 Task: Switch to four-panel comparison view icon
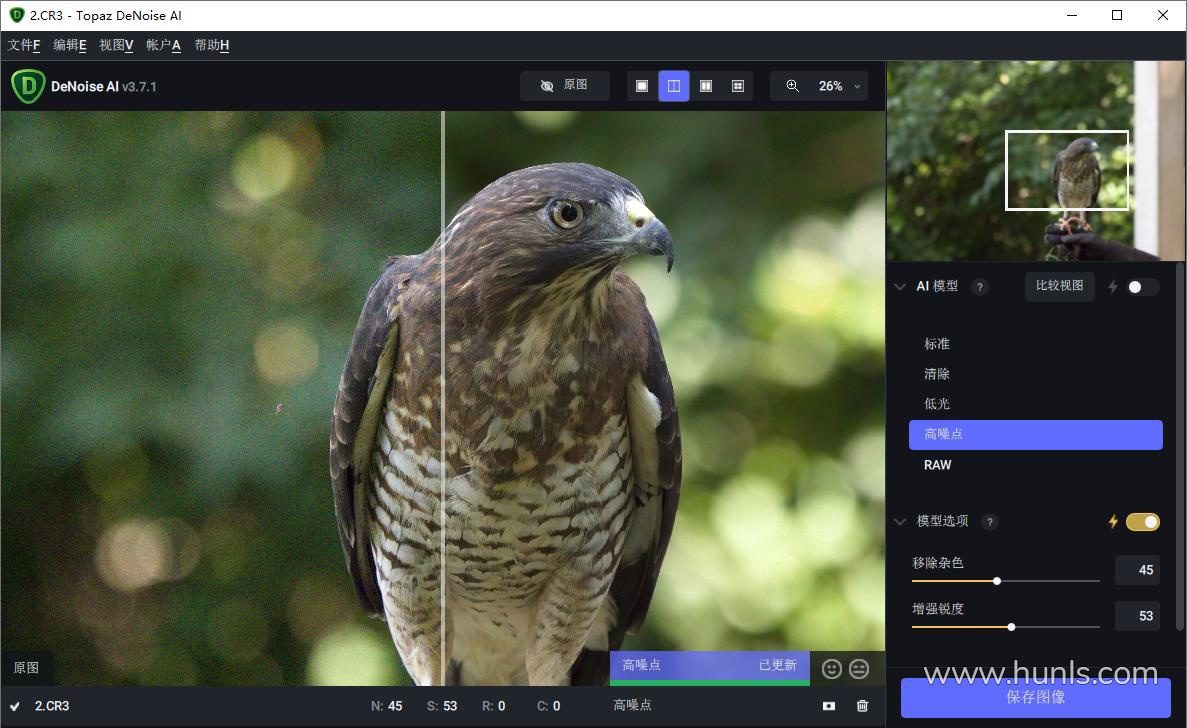point(738,86)
